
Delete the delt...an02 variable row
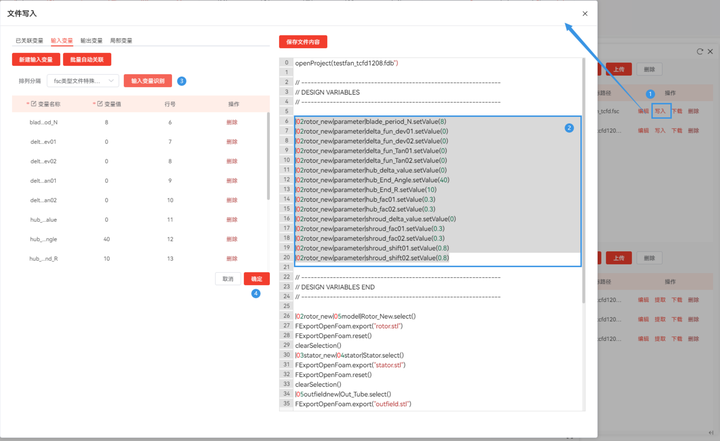point(232,200)
